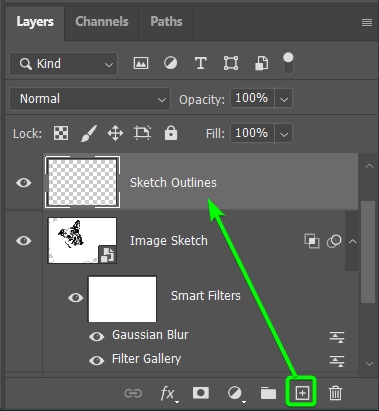The width and height of the screenshot is (379, 411).
Task: Create a new group with the folder icon
Action: [268, 393]
